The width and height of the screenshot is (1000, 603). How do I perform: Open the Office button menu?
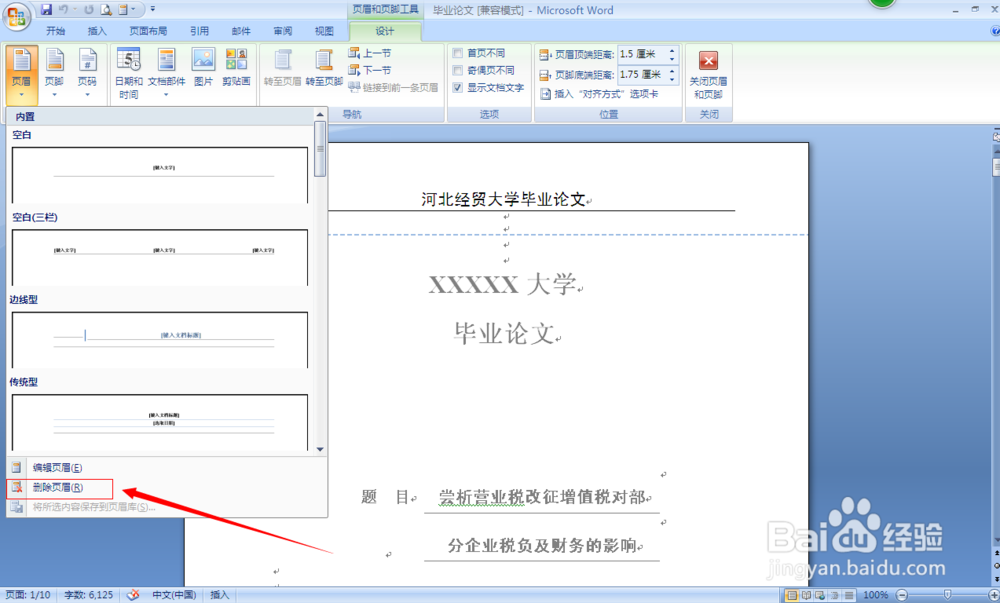pos(17,17)
